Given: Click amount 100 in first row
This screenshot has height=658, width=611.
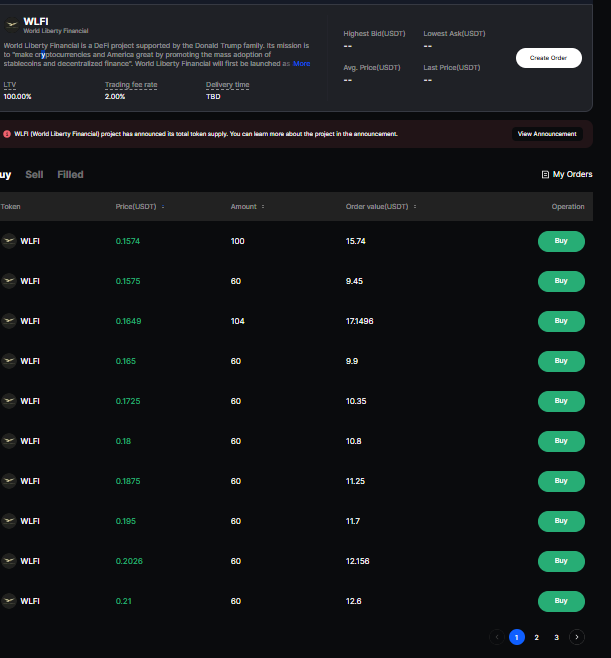Looking at the screenshot, I should coord(238,241).
